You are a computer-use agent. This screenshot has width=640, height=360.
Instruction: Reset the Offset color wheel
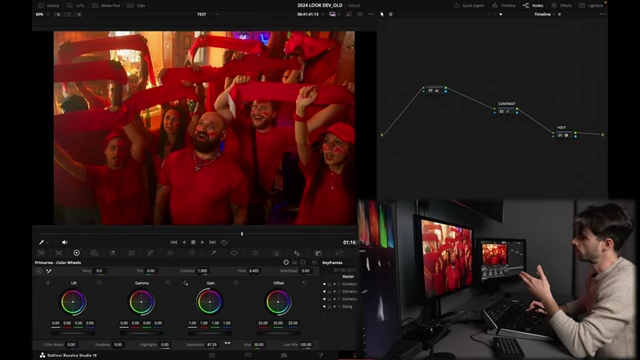tap(304, 283)
